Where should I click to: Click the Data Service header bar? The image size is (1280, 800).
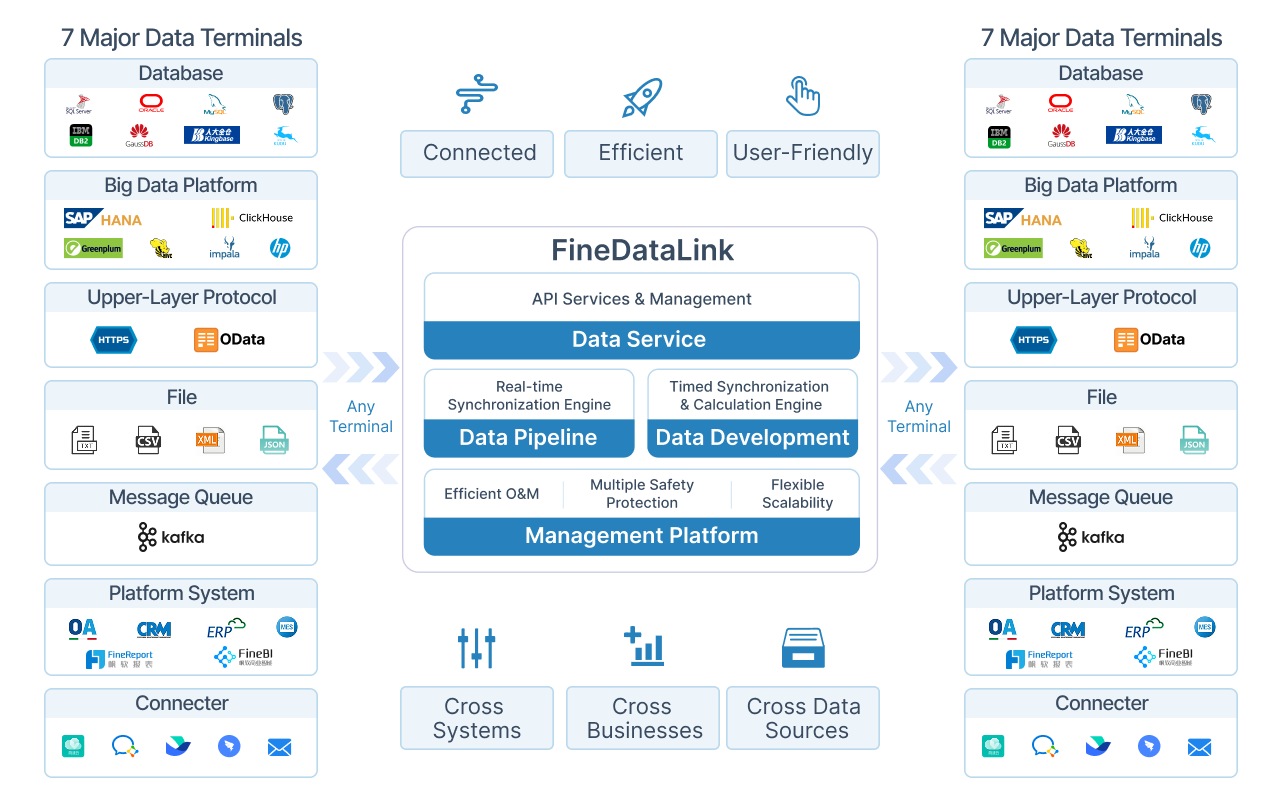point(641,339)
